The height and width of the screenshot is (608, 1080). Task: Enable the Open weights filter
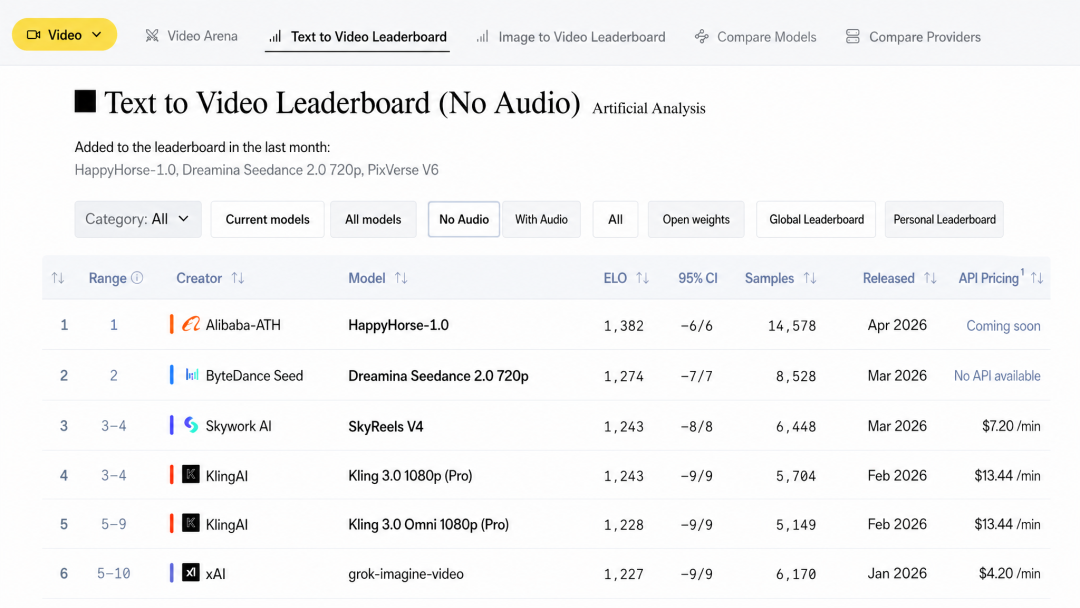tap(696, 219)
